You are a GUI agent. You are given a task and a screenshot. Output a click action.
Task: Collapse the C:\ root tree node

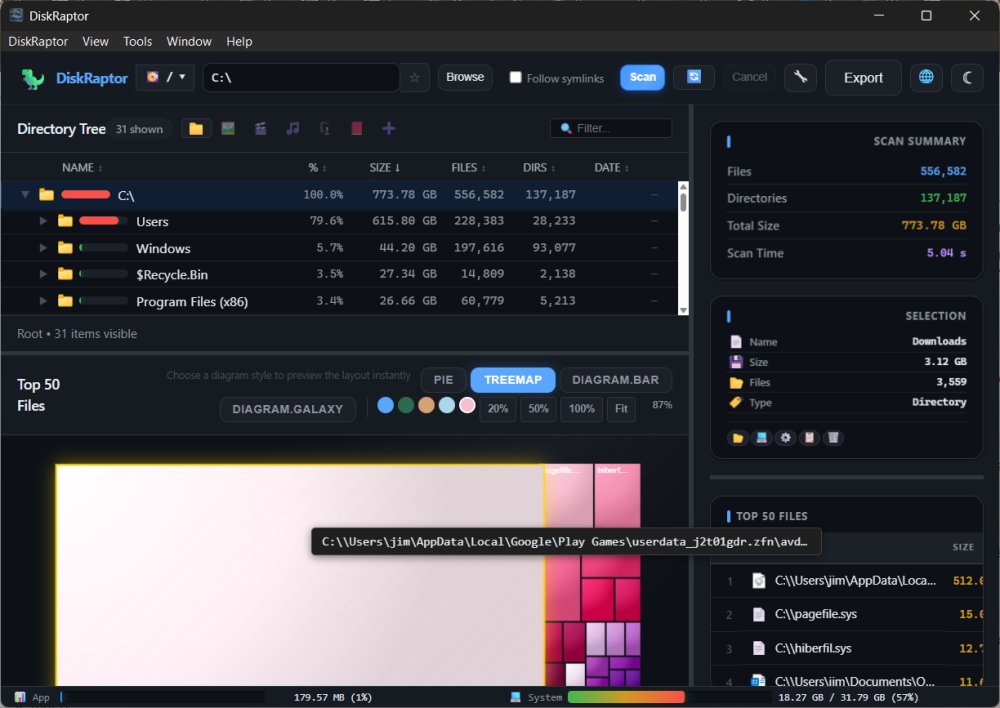point(25,194)
